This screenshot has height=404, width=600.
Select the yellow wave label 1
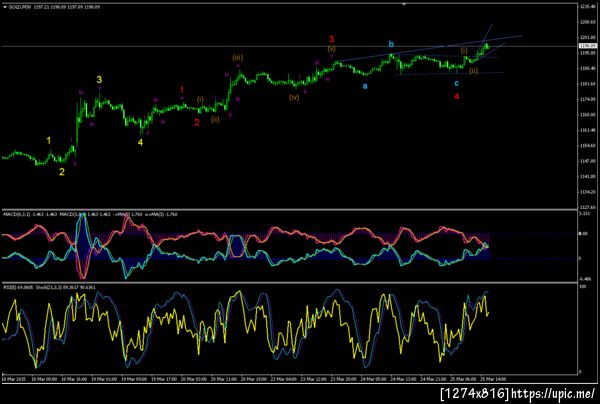(49, 141)
